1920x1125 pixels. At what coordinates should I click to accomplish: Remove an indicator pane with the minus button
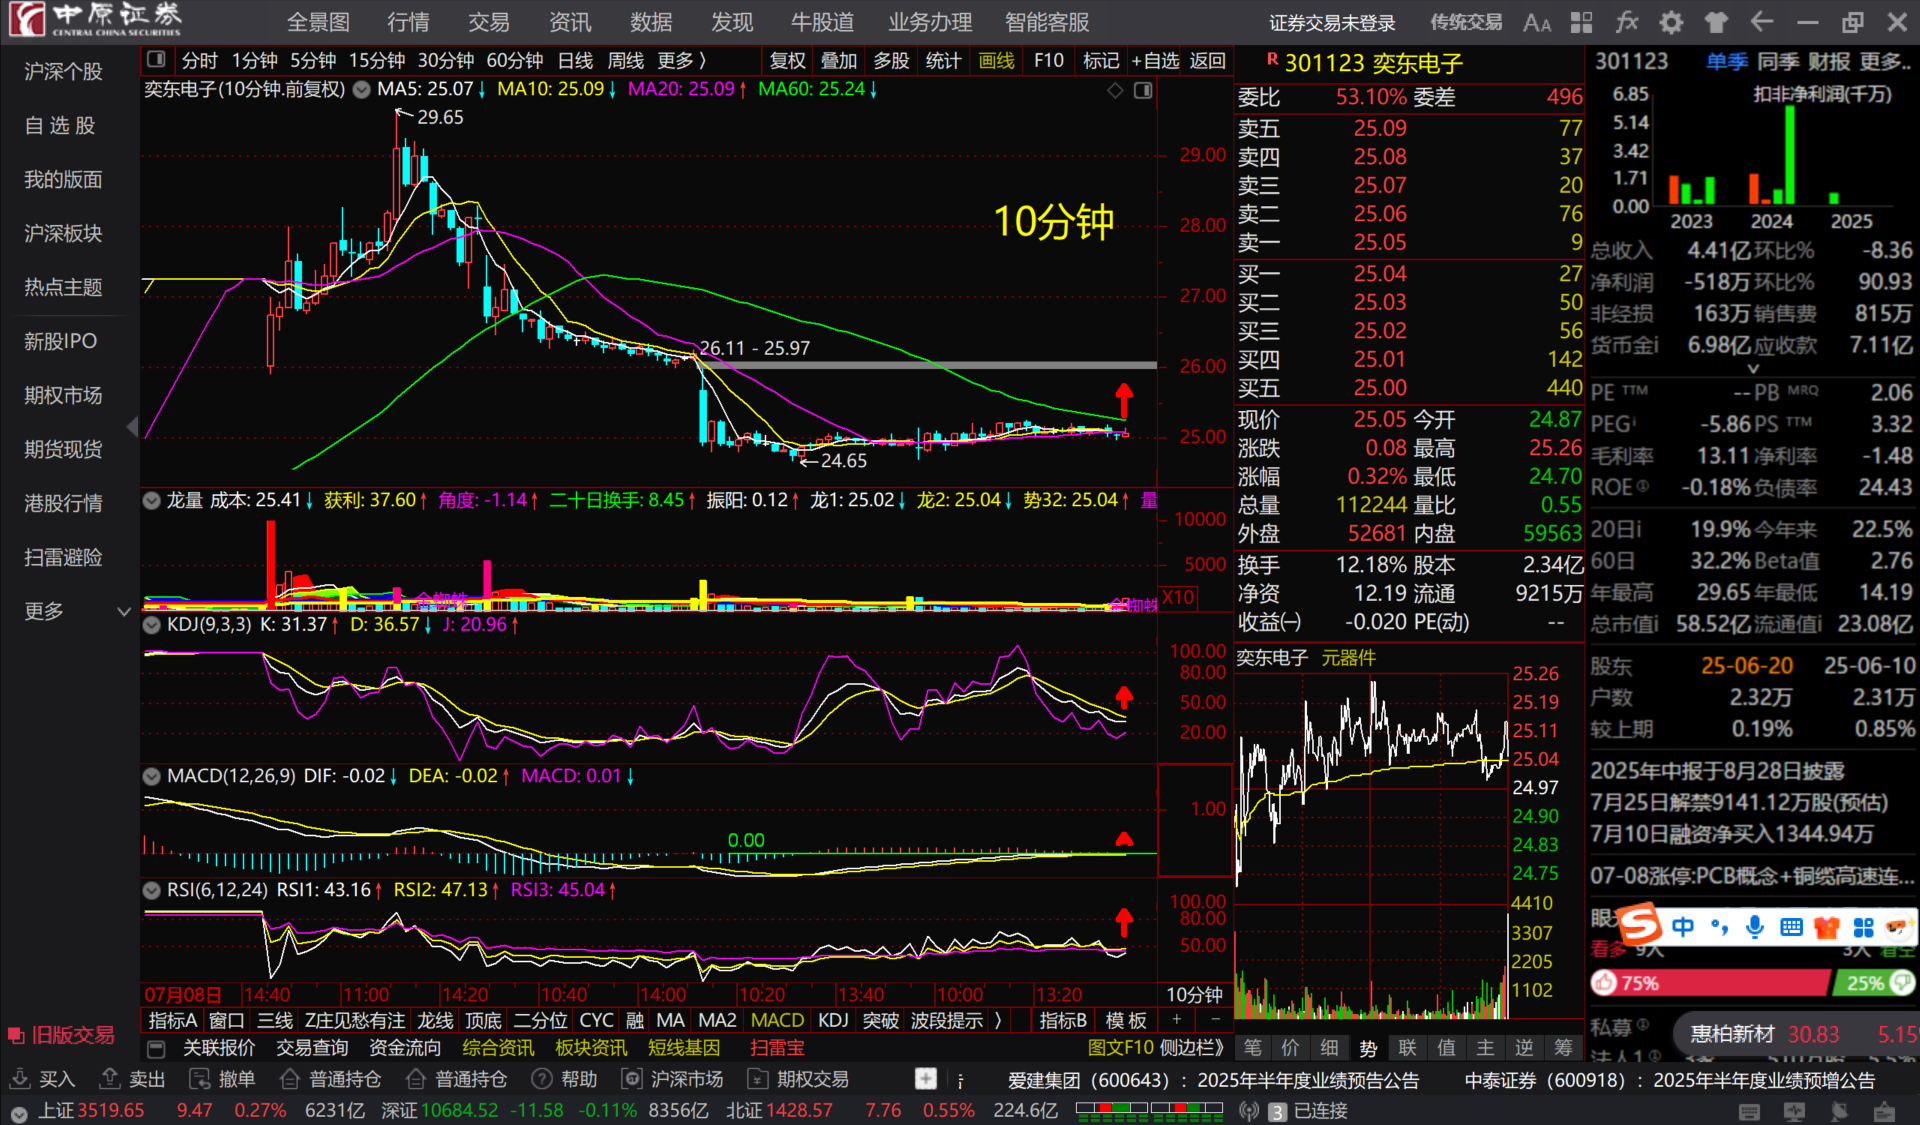(x=1215, y=1019)
